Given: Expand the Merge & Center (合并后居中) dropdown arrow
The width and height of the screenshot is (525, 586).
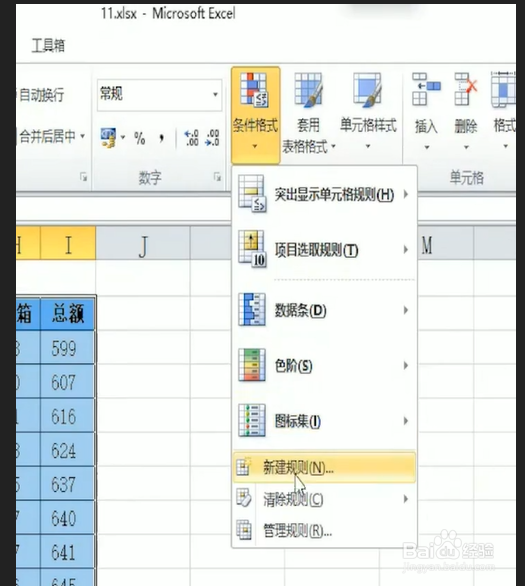Looking at the screenshot, I should 83,136.
